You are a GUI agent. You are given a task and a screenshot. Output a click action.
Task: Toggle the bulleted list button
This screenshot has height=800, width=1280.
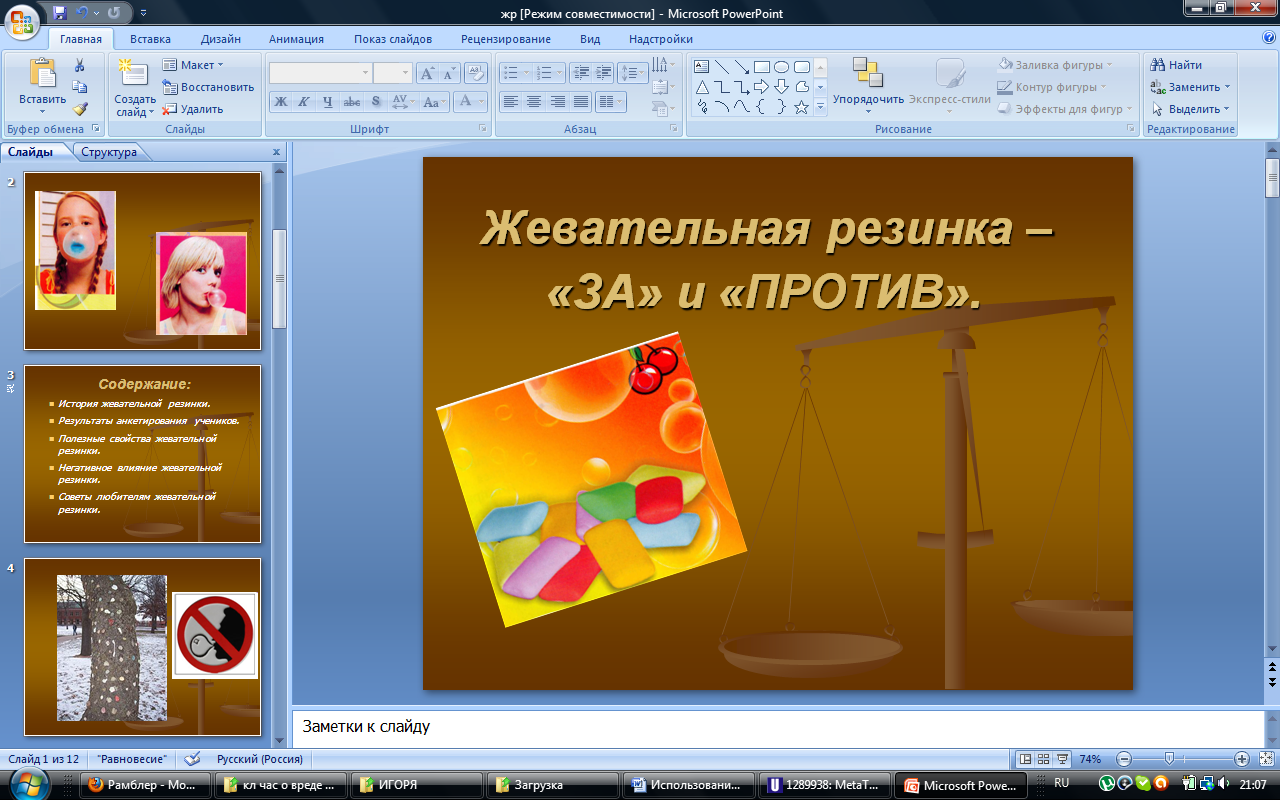(515, 73)
